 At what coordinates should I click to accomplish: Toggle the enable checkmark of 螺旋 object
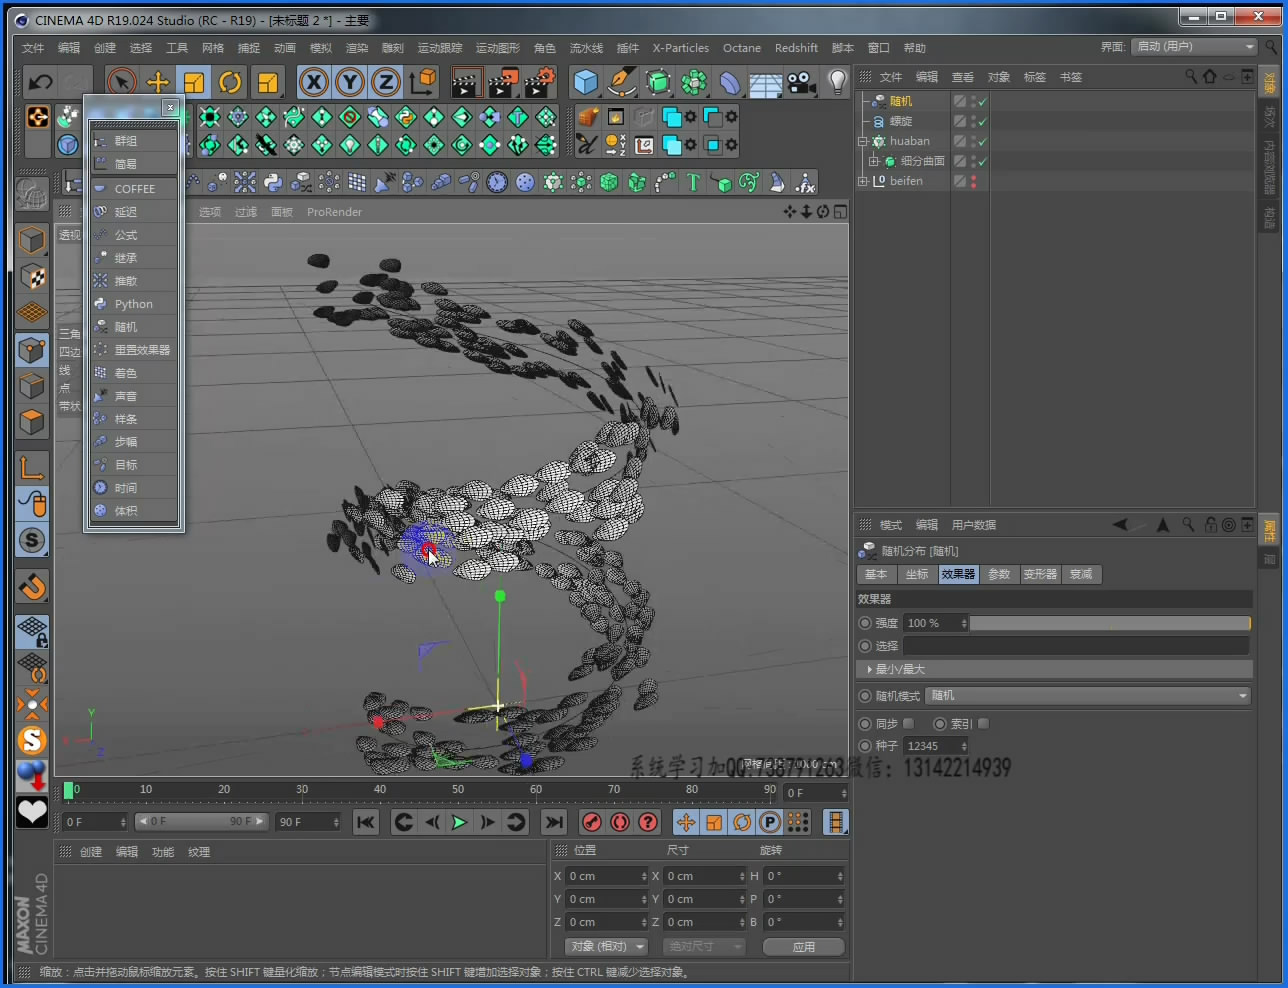[982, 121]
